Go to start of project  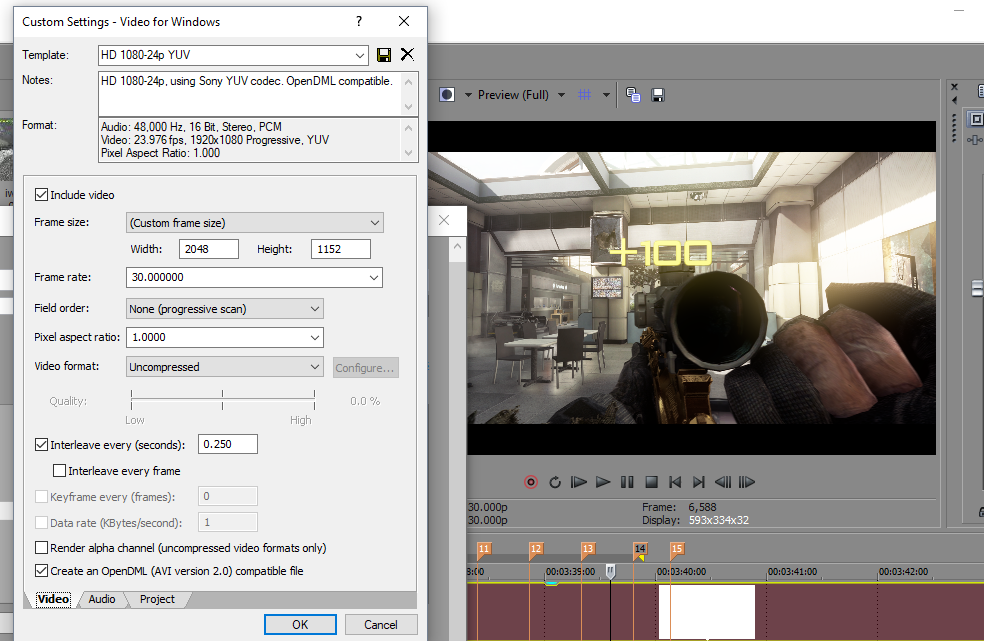click(675, 482)
